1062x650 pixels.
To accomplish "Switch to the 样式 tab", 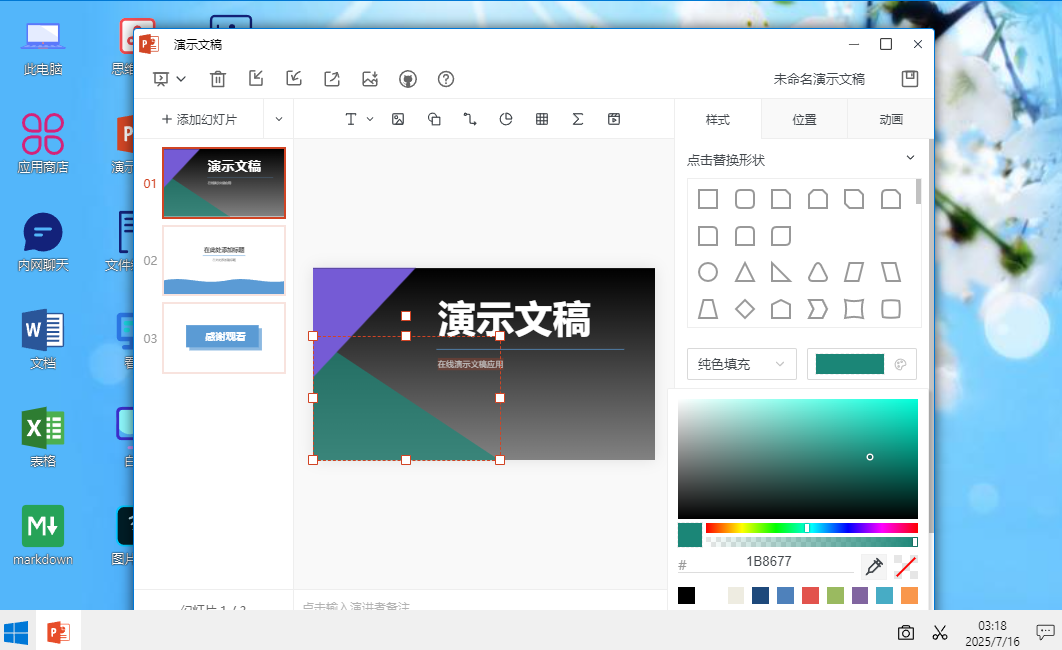I will (x=718, y=120).
